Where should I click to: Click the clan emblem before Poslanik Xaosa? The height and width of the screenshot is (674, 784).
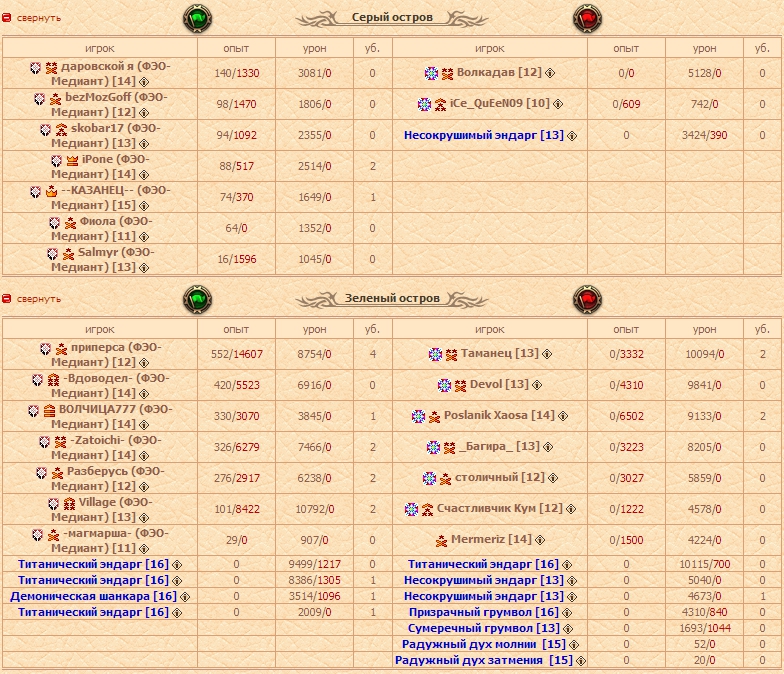pyautogui.click(x=419, y=416)
